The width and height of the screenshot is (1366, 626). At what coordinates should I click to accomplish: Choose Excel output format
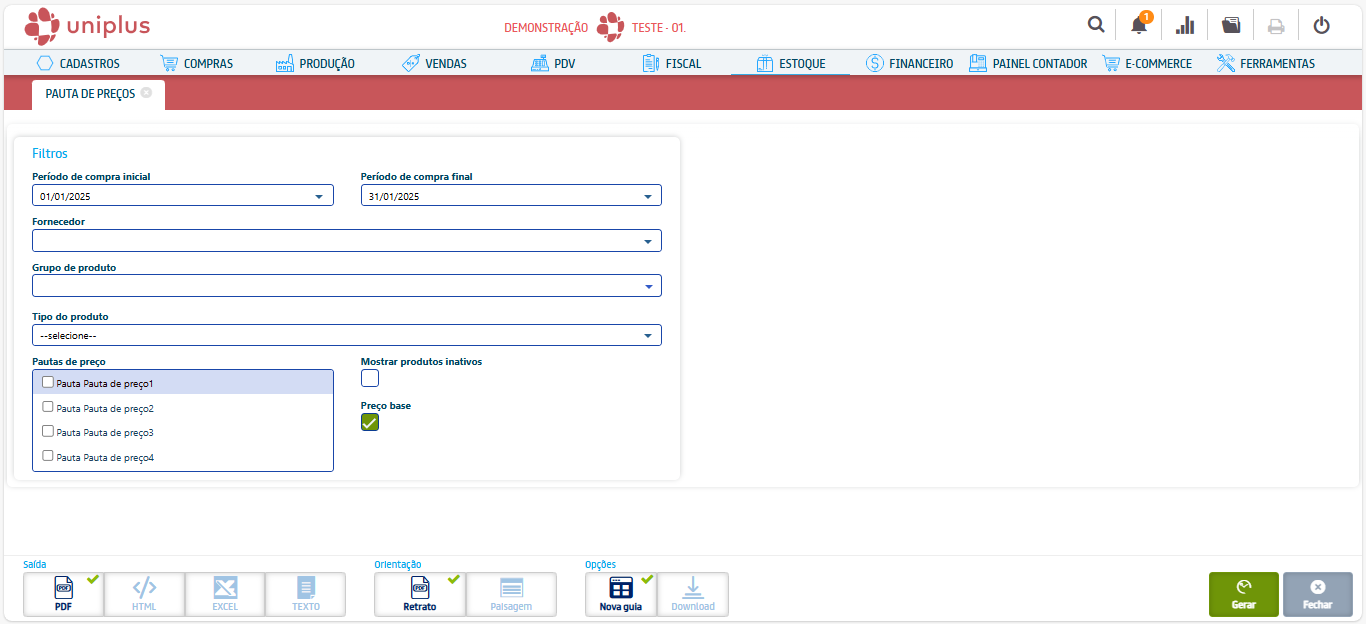[x=225, y=594]
